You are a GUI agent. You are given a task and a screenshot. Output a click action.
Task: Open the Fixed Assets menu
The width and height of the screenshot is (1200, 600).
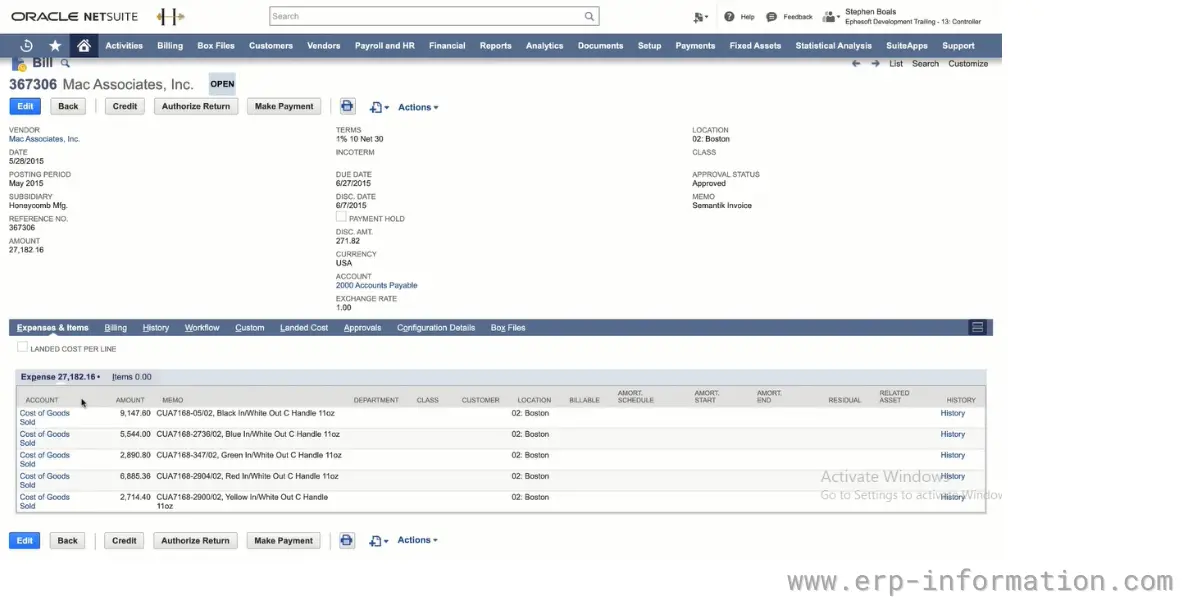pyautogui.click(x=755, y=46)
